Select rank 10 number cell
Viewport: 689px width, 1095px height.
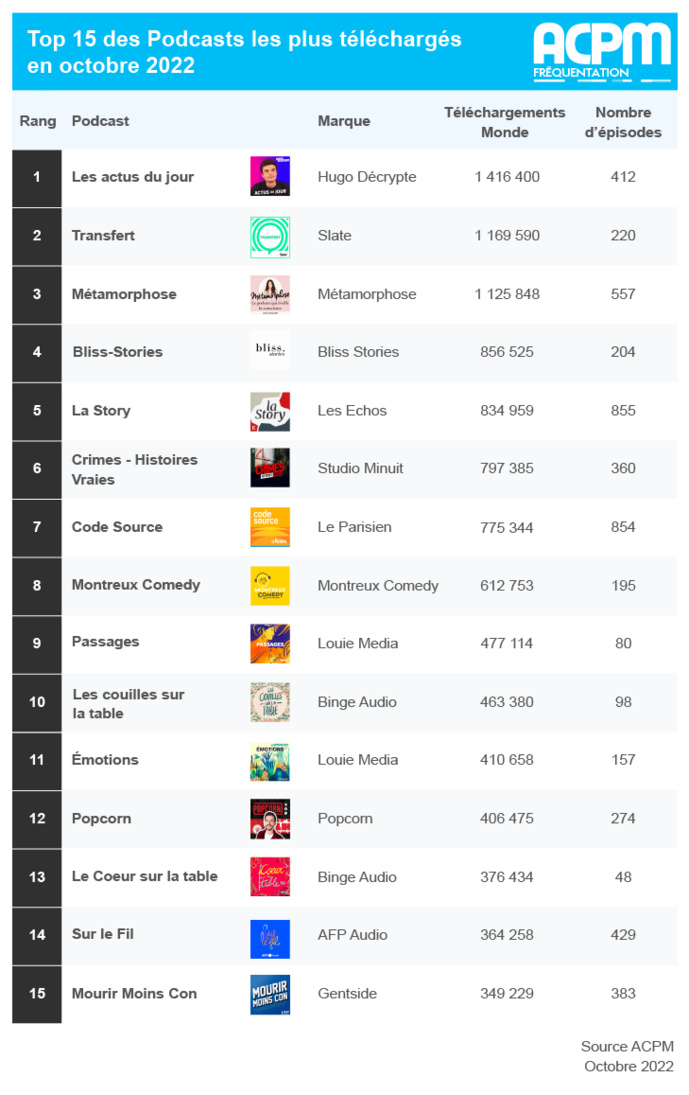[x=37, y=702]
